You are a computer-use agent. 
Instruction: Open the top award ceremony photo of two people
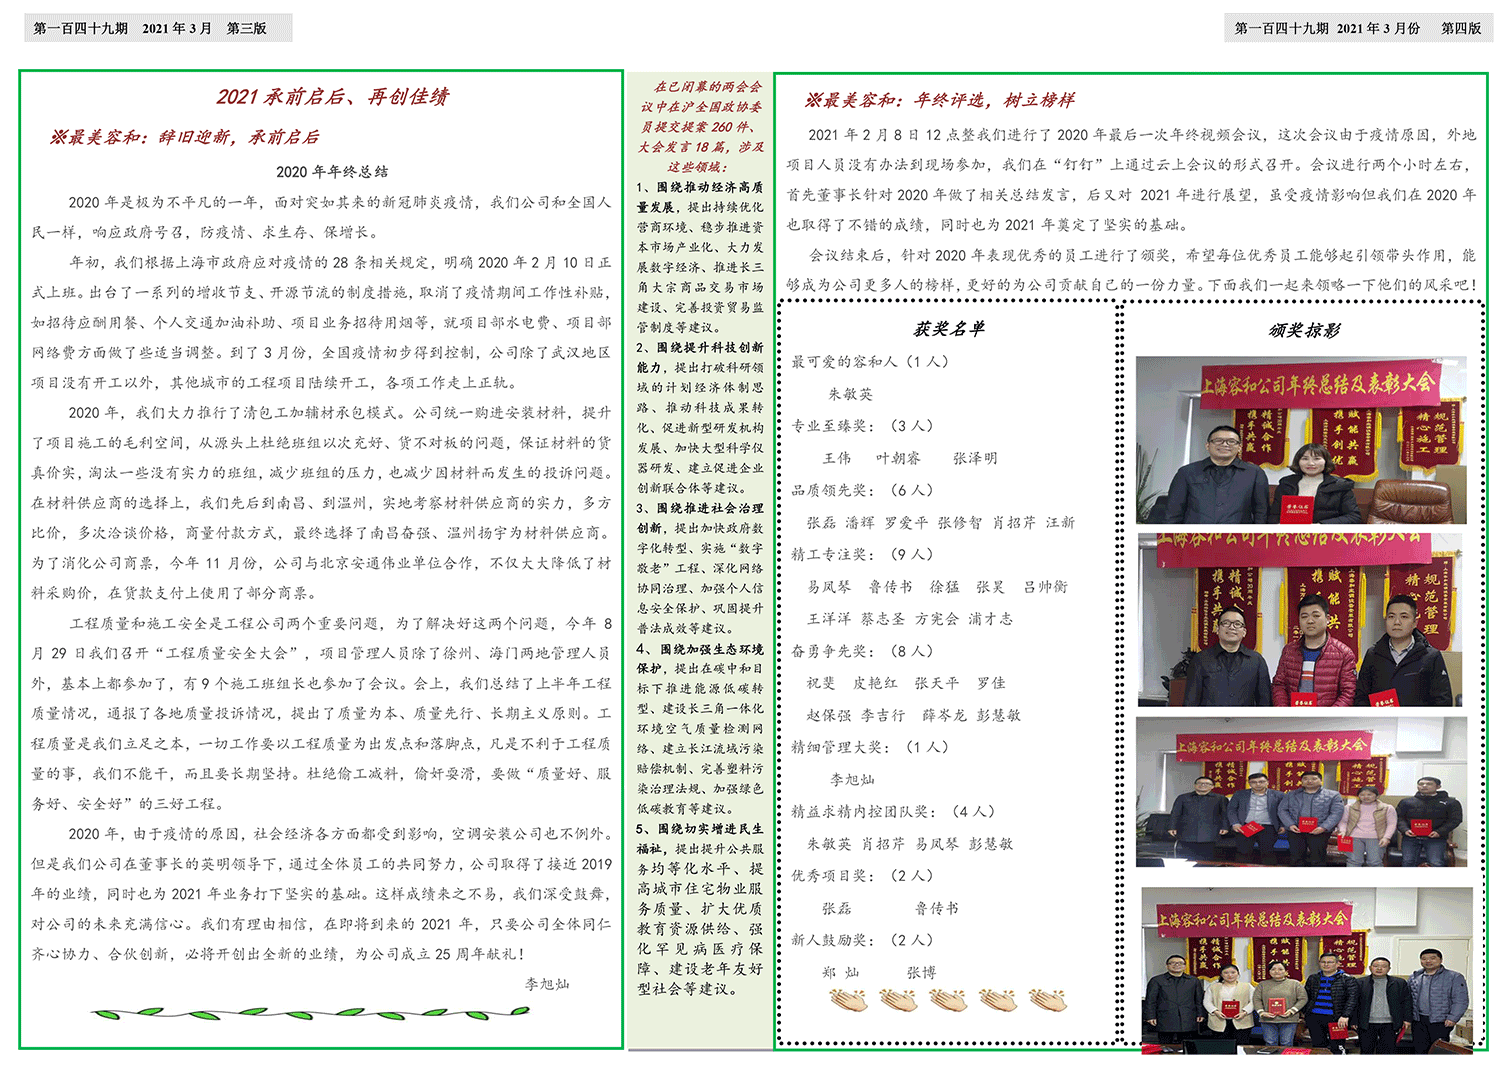pyautogui.click(x=1301, y=440)
